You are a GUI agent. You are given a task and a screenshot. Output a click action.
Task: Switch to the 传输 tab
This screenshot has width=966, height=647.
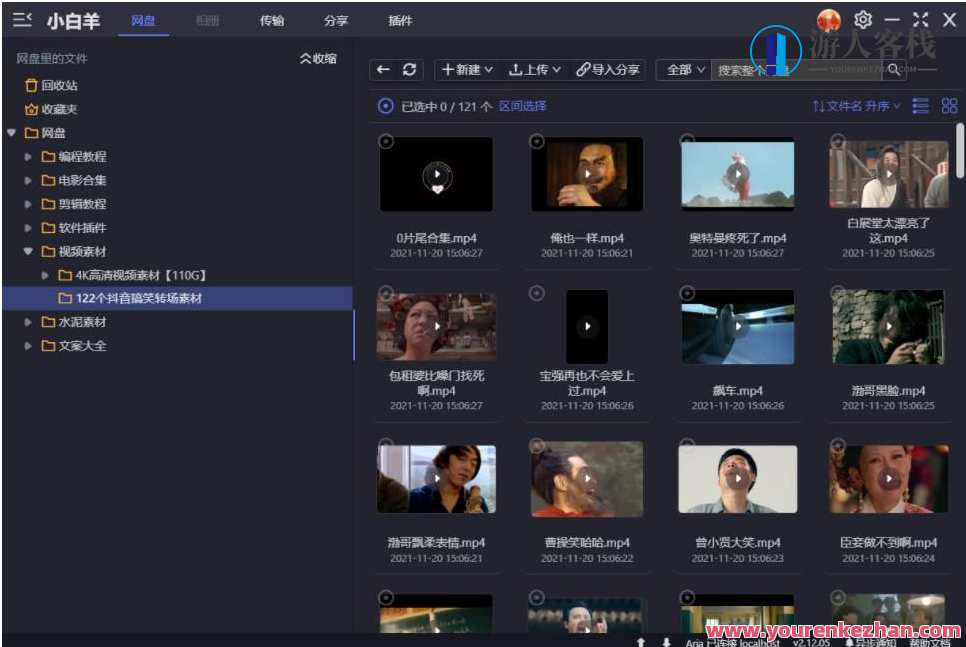[x=272, y=19]
